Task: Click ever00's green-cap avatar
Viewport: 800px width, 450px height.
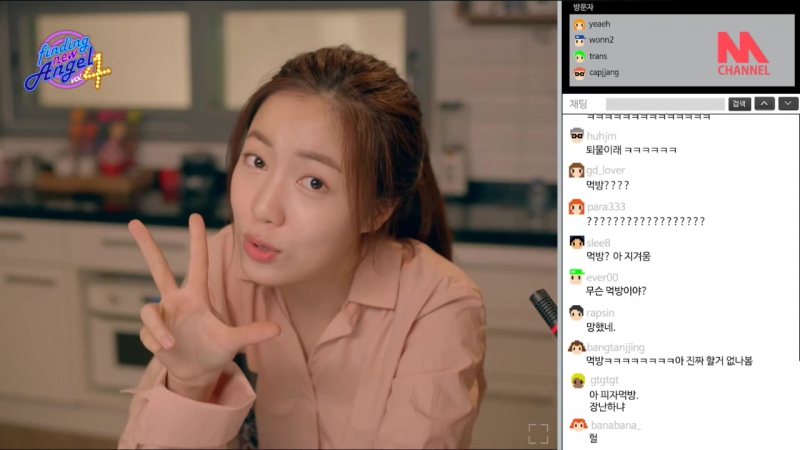Action: [x=577, y=277]
